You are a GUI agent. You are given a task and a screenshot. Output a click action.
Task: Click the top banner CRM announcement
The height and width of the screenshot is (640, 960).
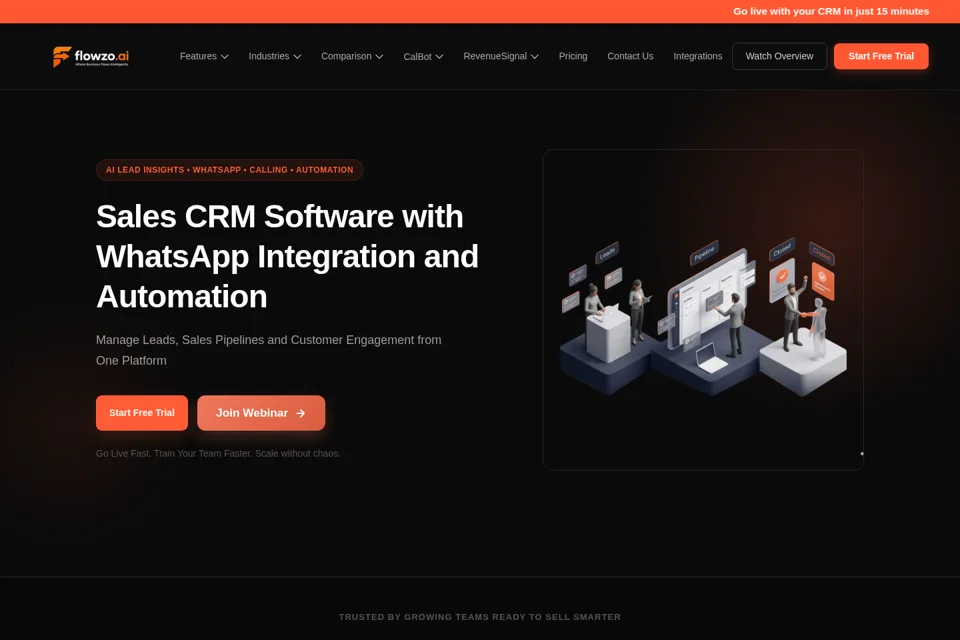(831, 11)
